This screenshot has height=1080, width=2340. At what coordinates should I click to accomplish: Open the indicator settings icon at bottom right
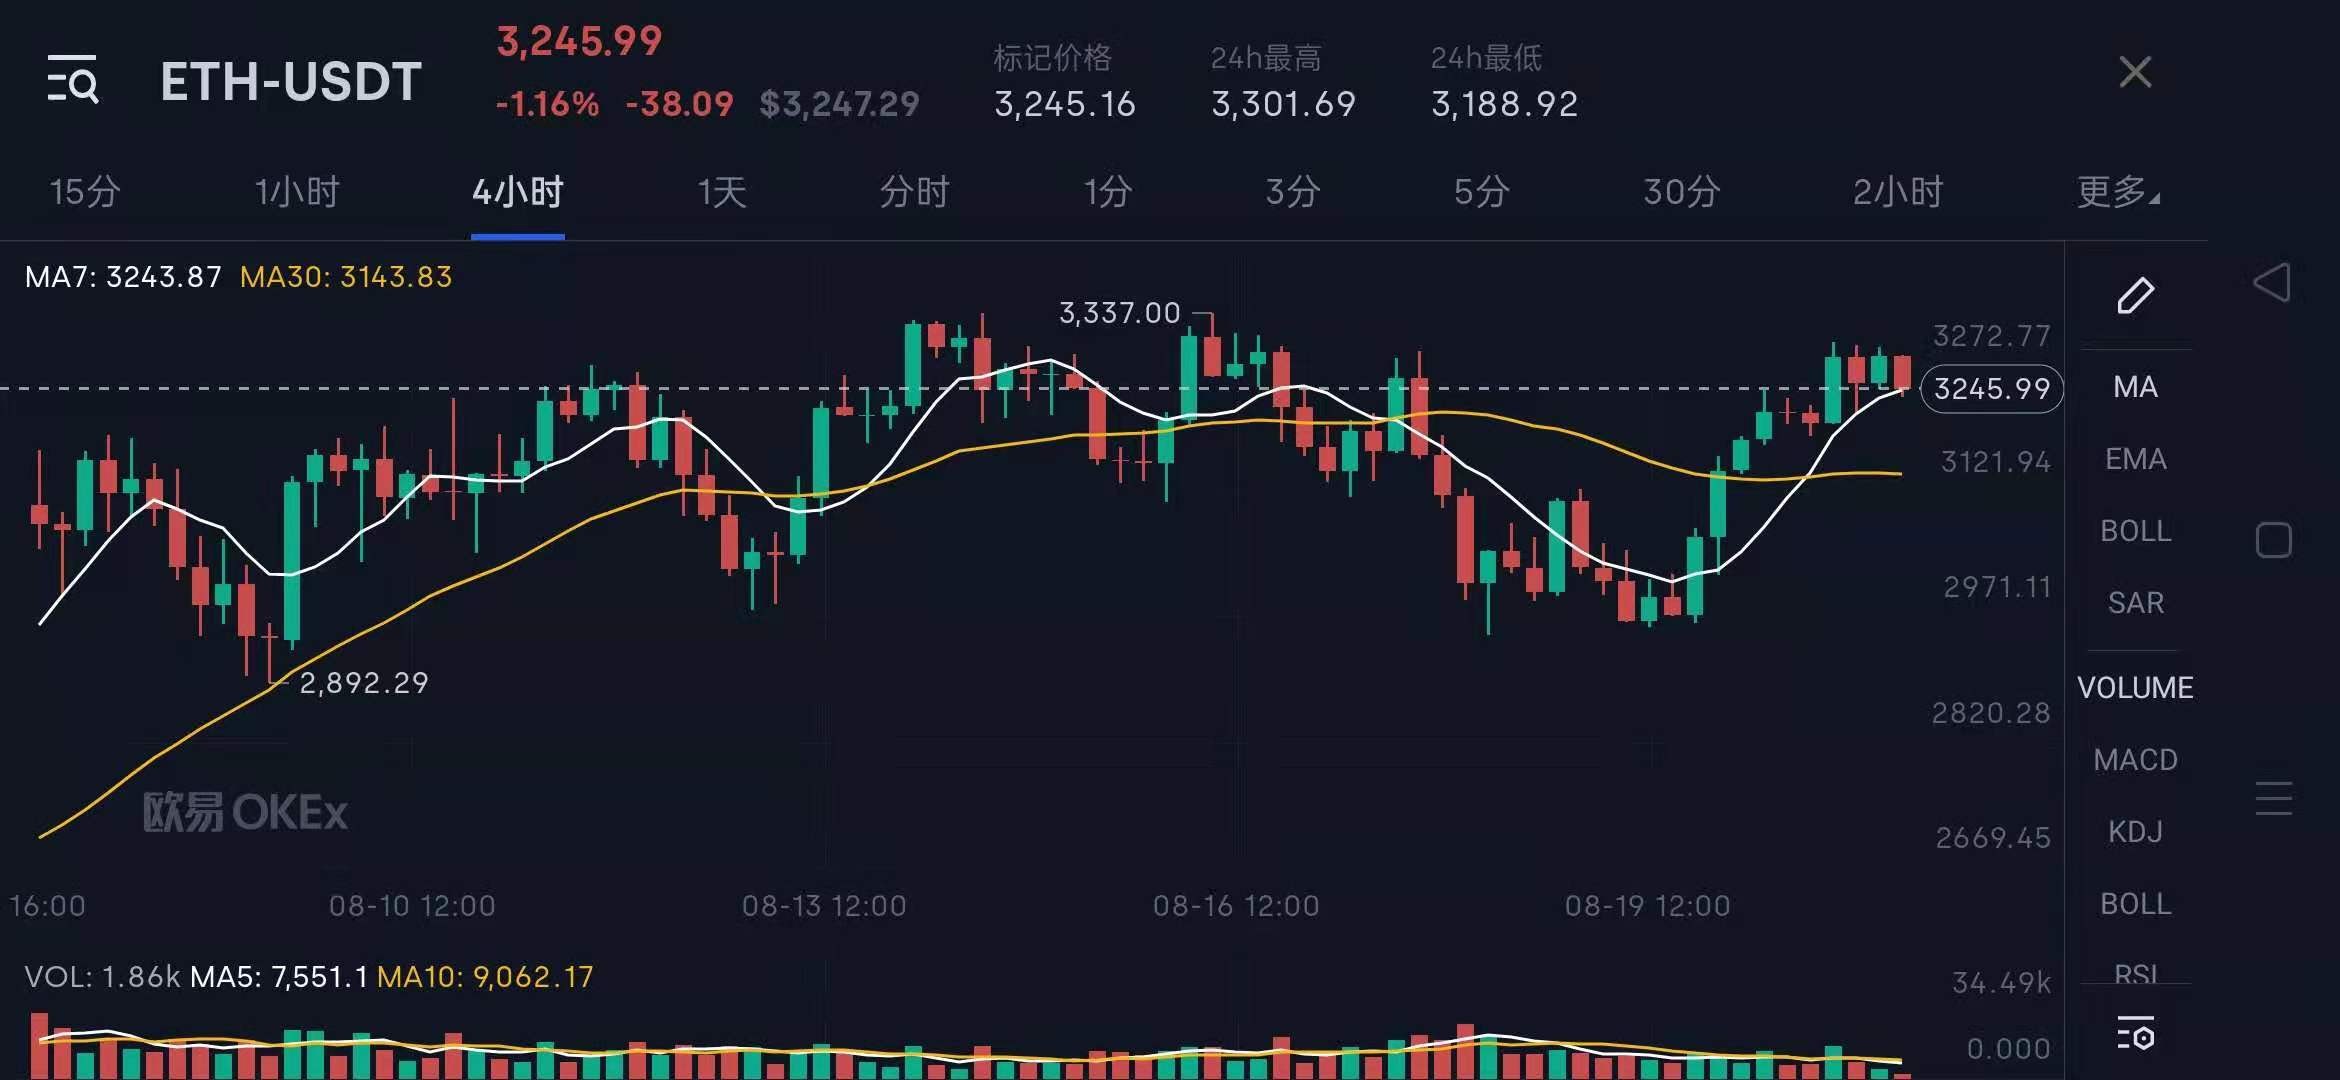click(2135, 1034)
